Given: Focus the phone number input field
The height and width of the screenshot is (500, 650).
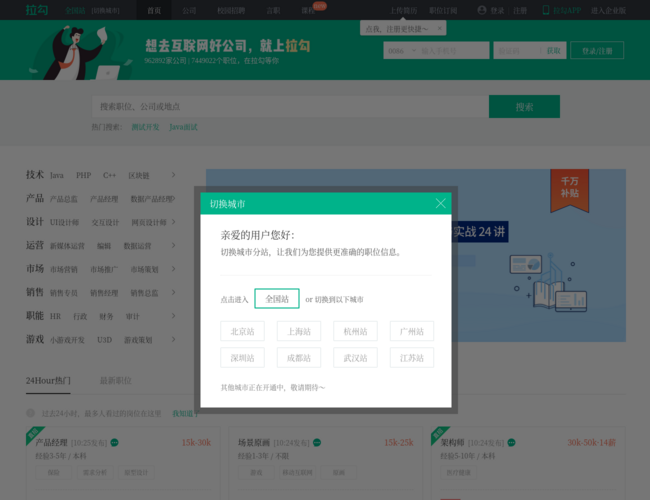Looking at the screenshot, I should tap(454, 51).
